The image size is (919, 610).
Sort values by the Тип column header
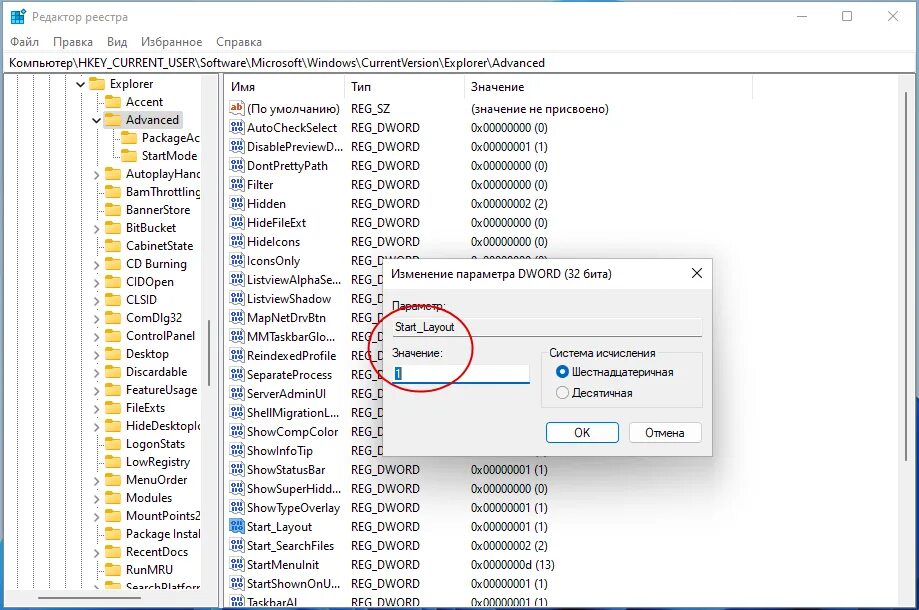(x=404, y=87)
